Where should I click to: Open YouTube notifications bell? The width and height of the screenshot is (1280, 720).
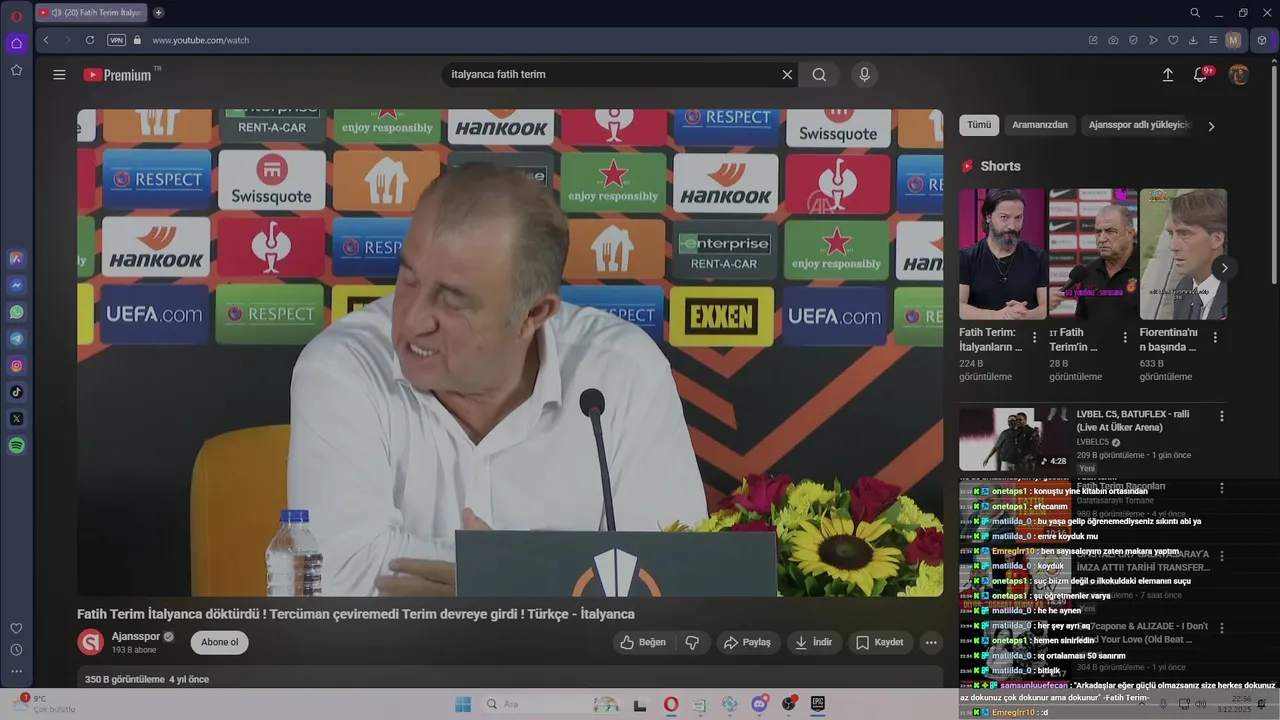tap(1201, 75)
